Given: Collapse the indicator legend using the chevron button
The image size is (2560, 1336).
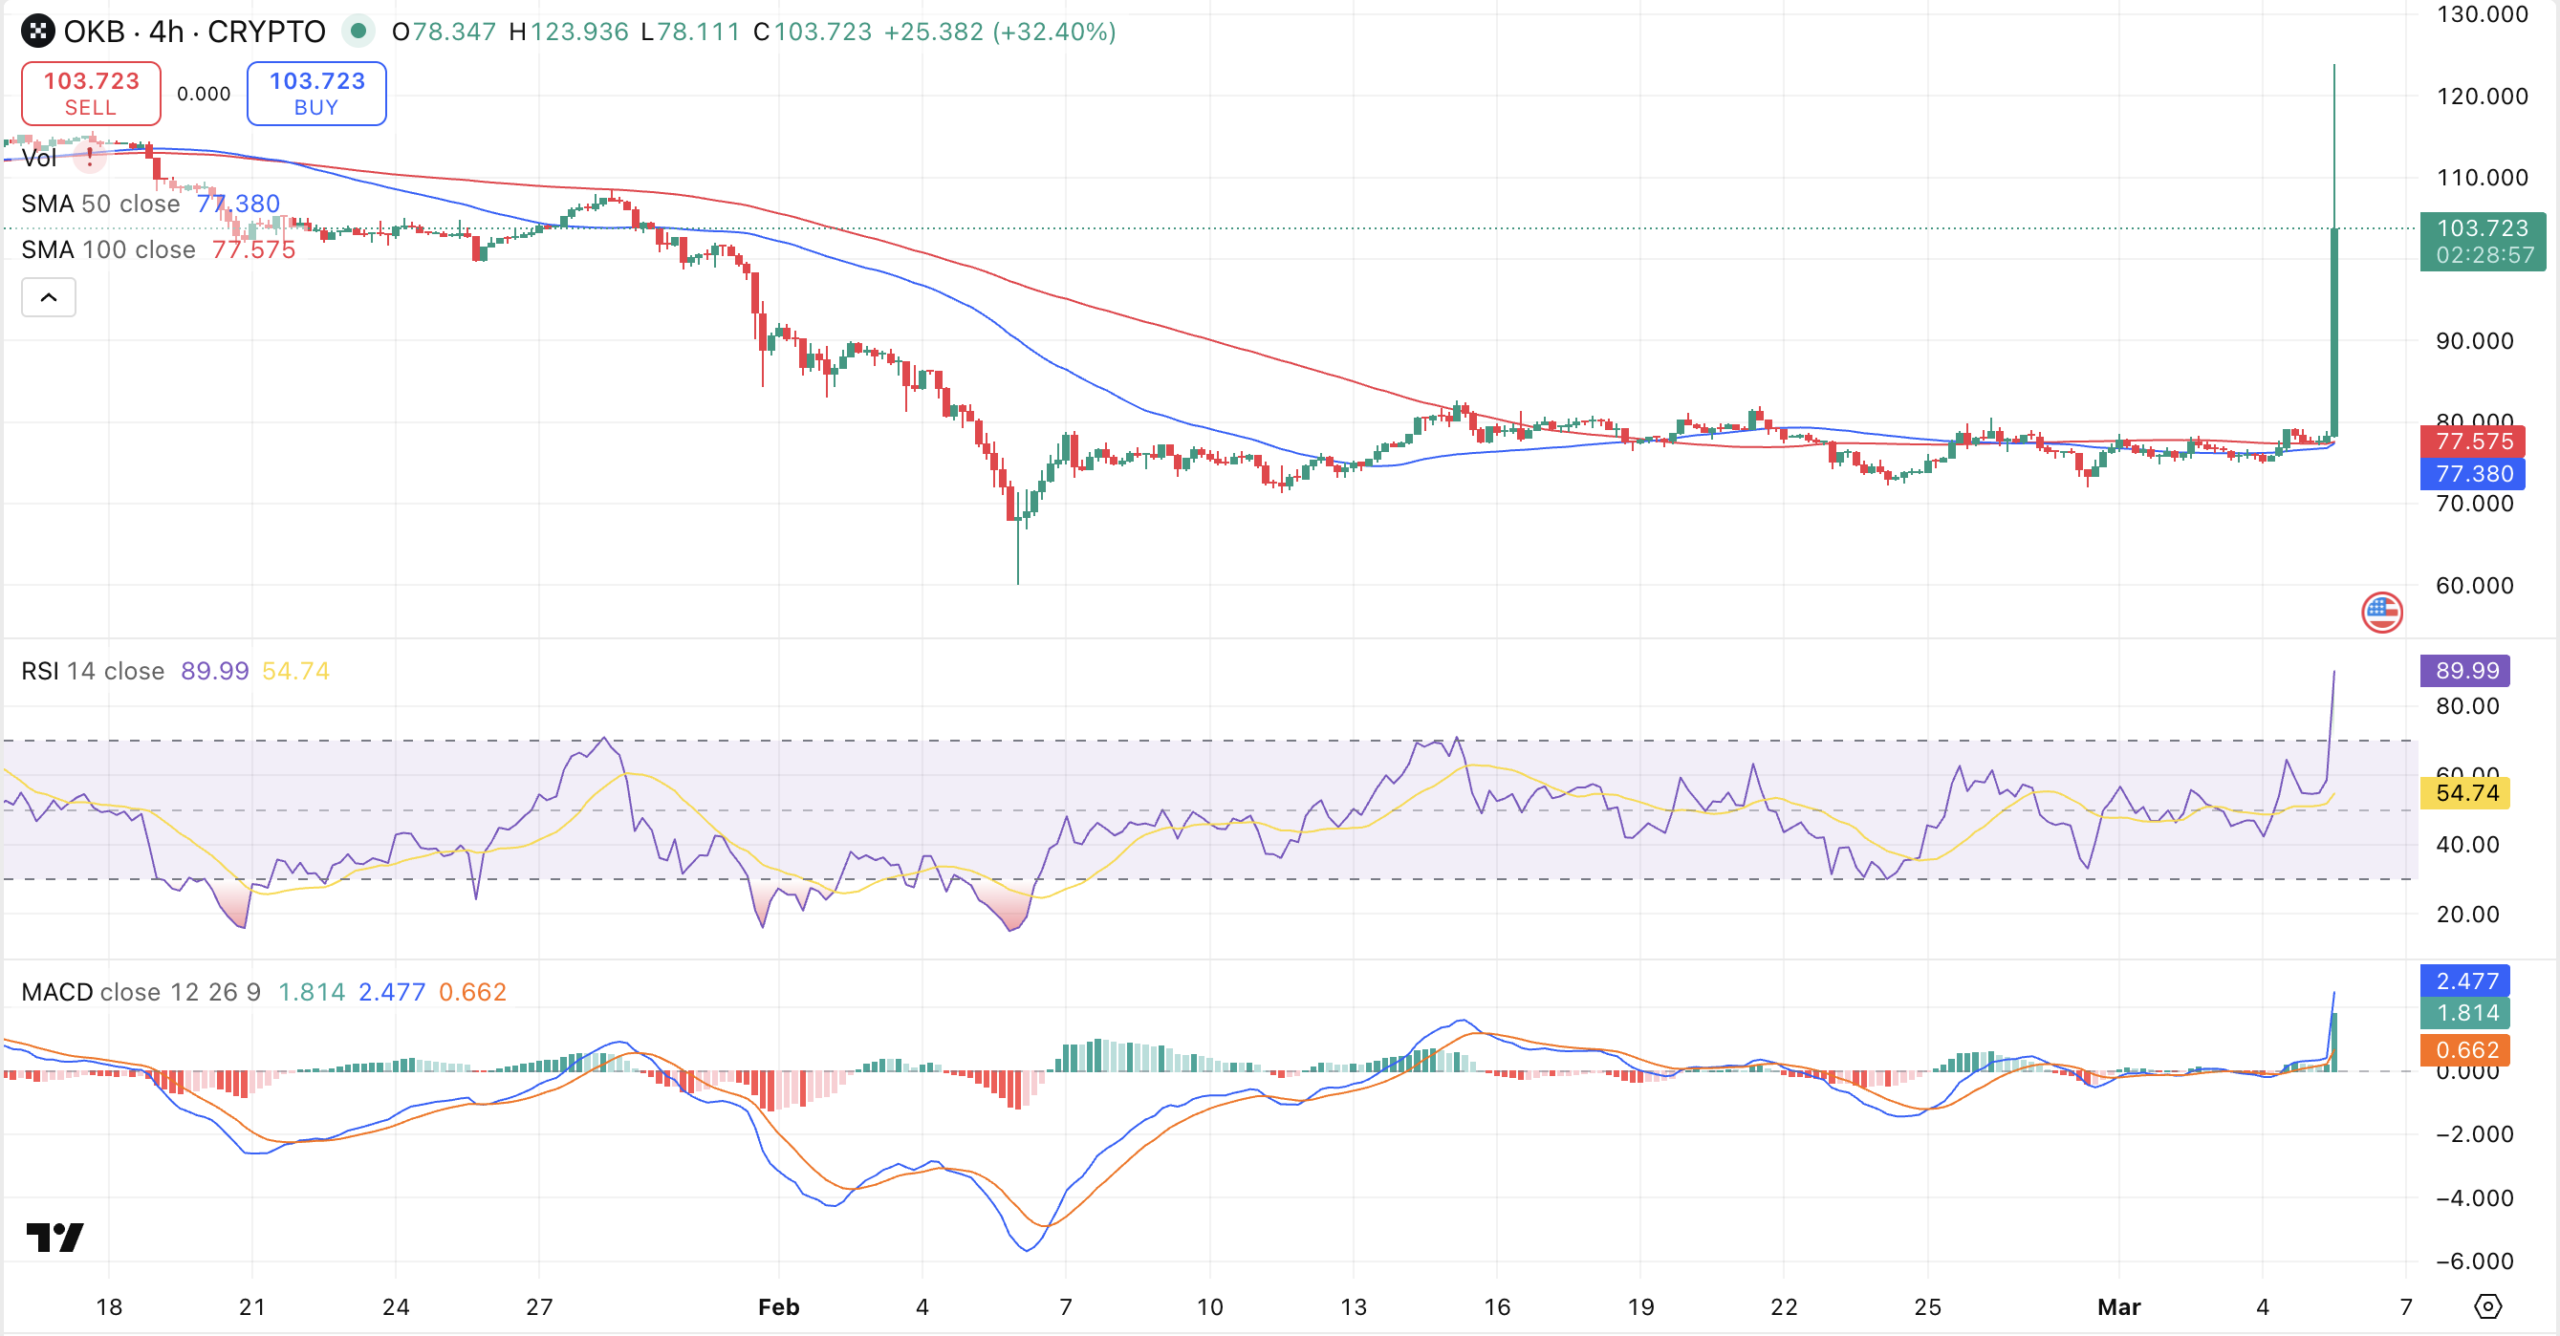Looking at the screenshot, I should pos(47,297).
